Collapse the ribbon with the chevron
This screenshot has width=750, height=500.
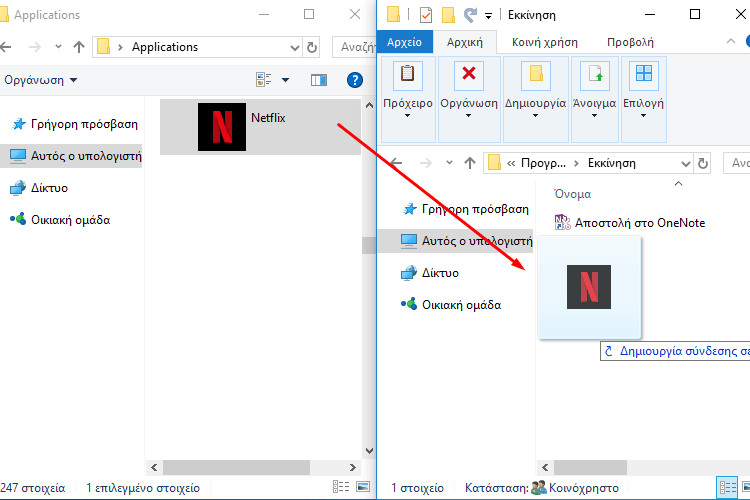(730, 41)
